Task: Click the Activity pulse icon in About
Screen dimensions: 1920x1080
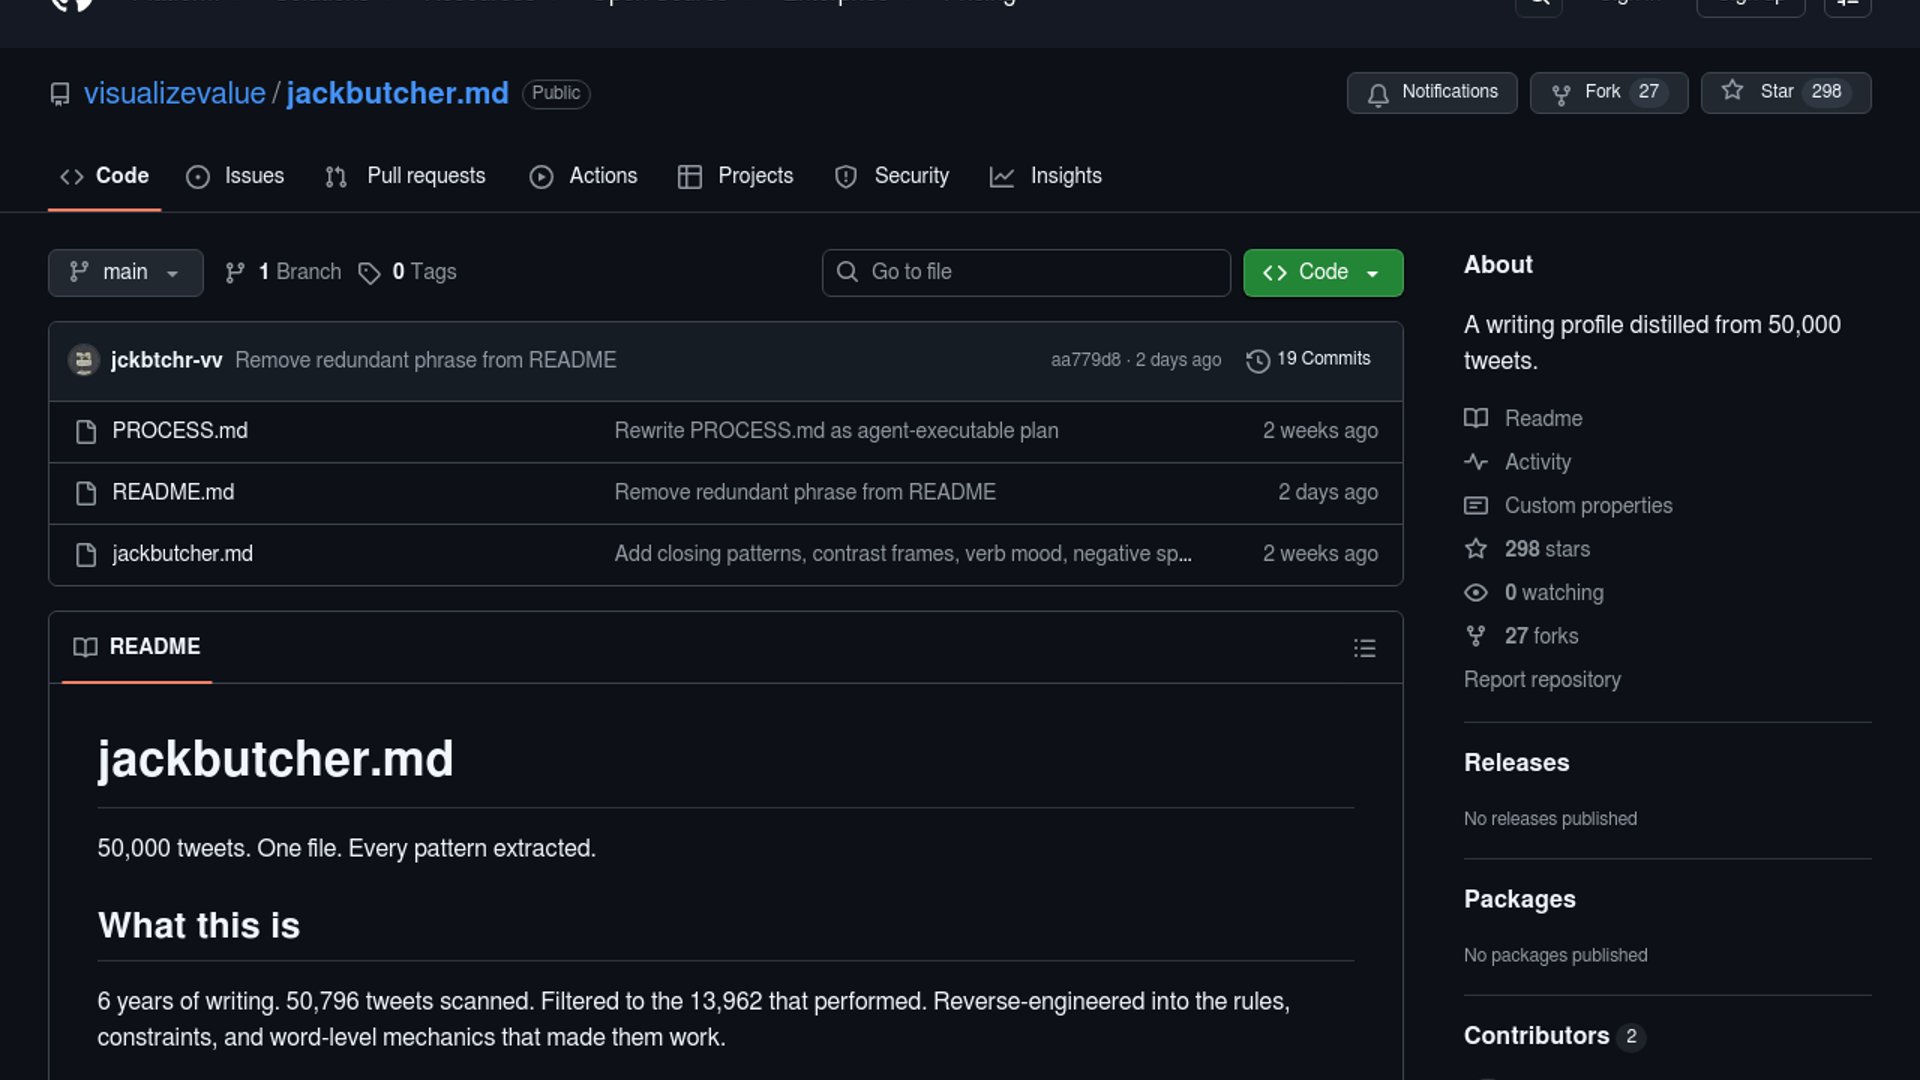Action: pyautogui.click(x=1476, y=462)
